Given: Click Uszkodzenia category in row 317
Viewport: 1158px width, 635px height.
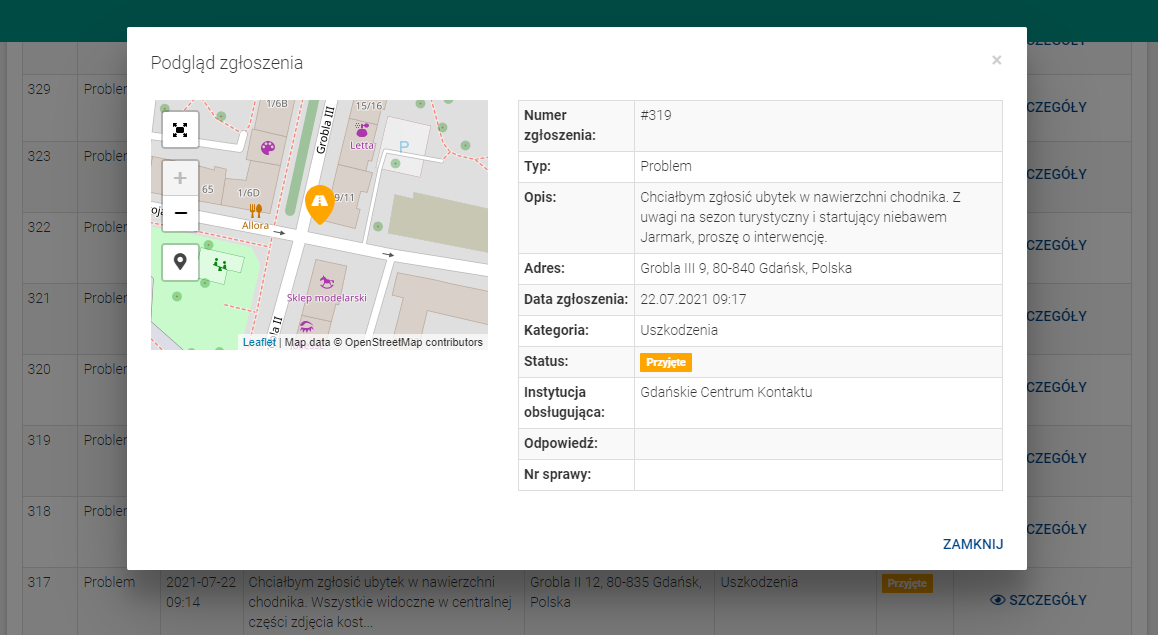Looking at the screenshot, I should click(759, 582).
